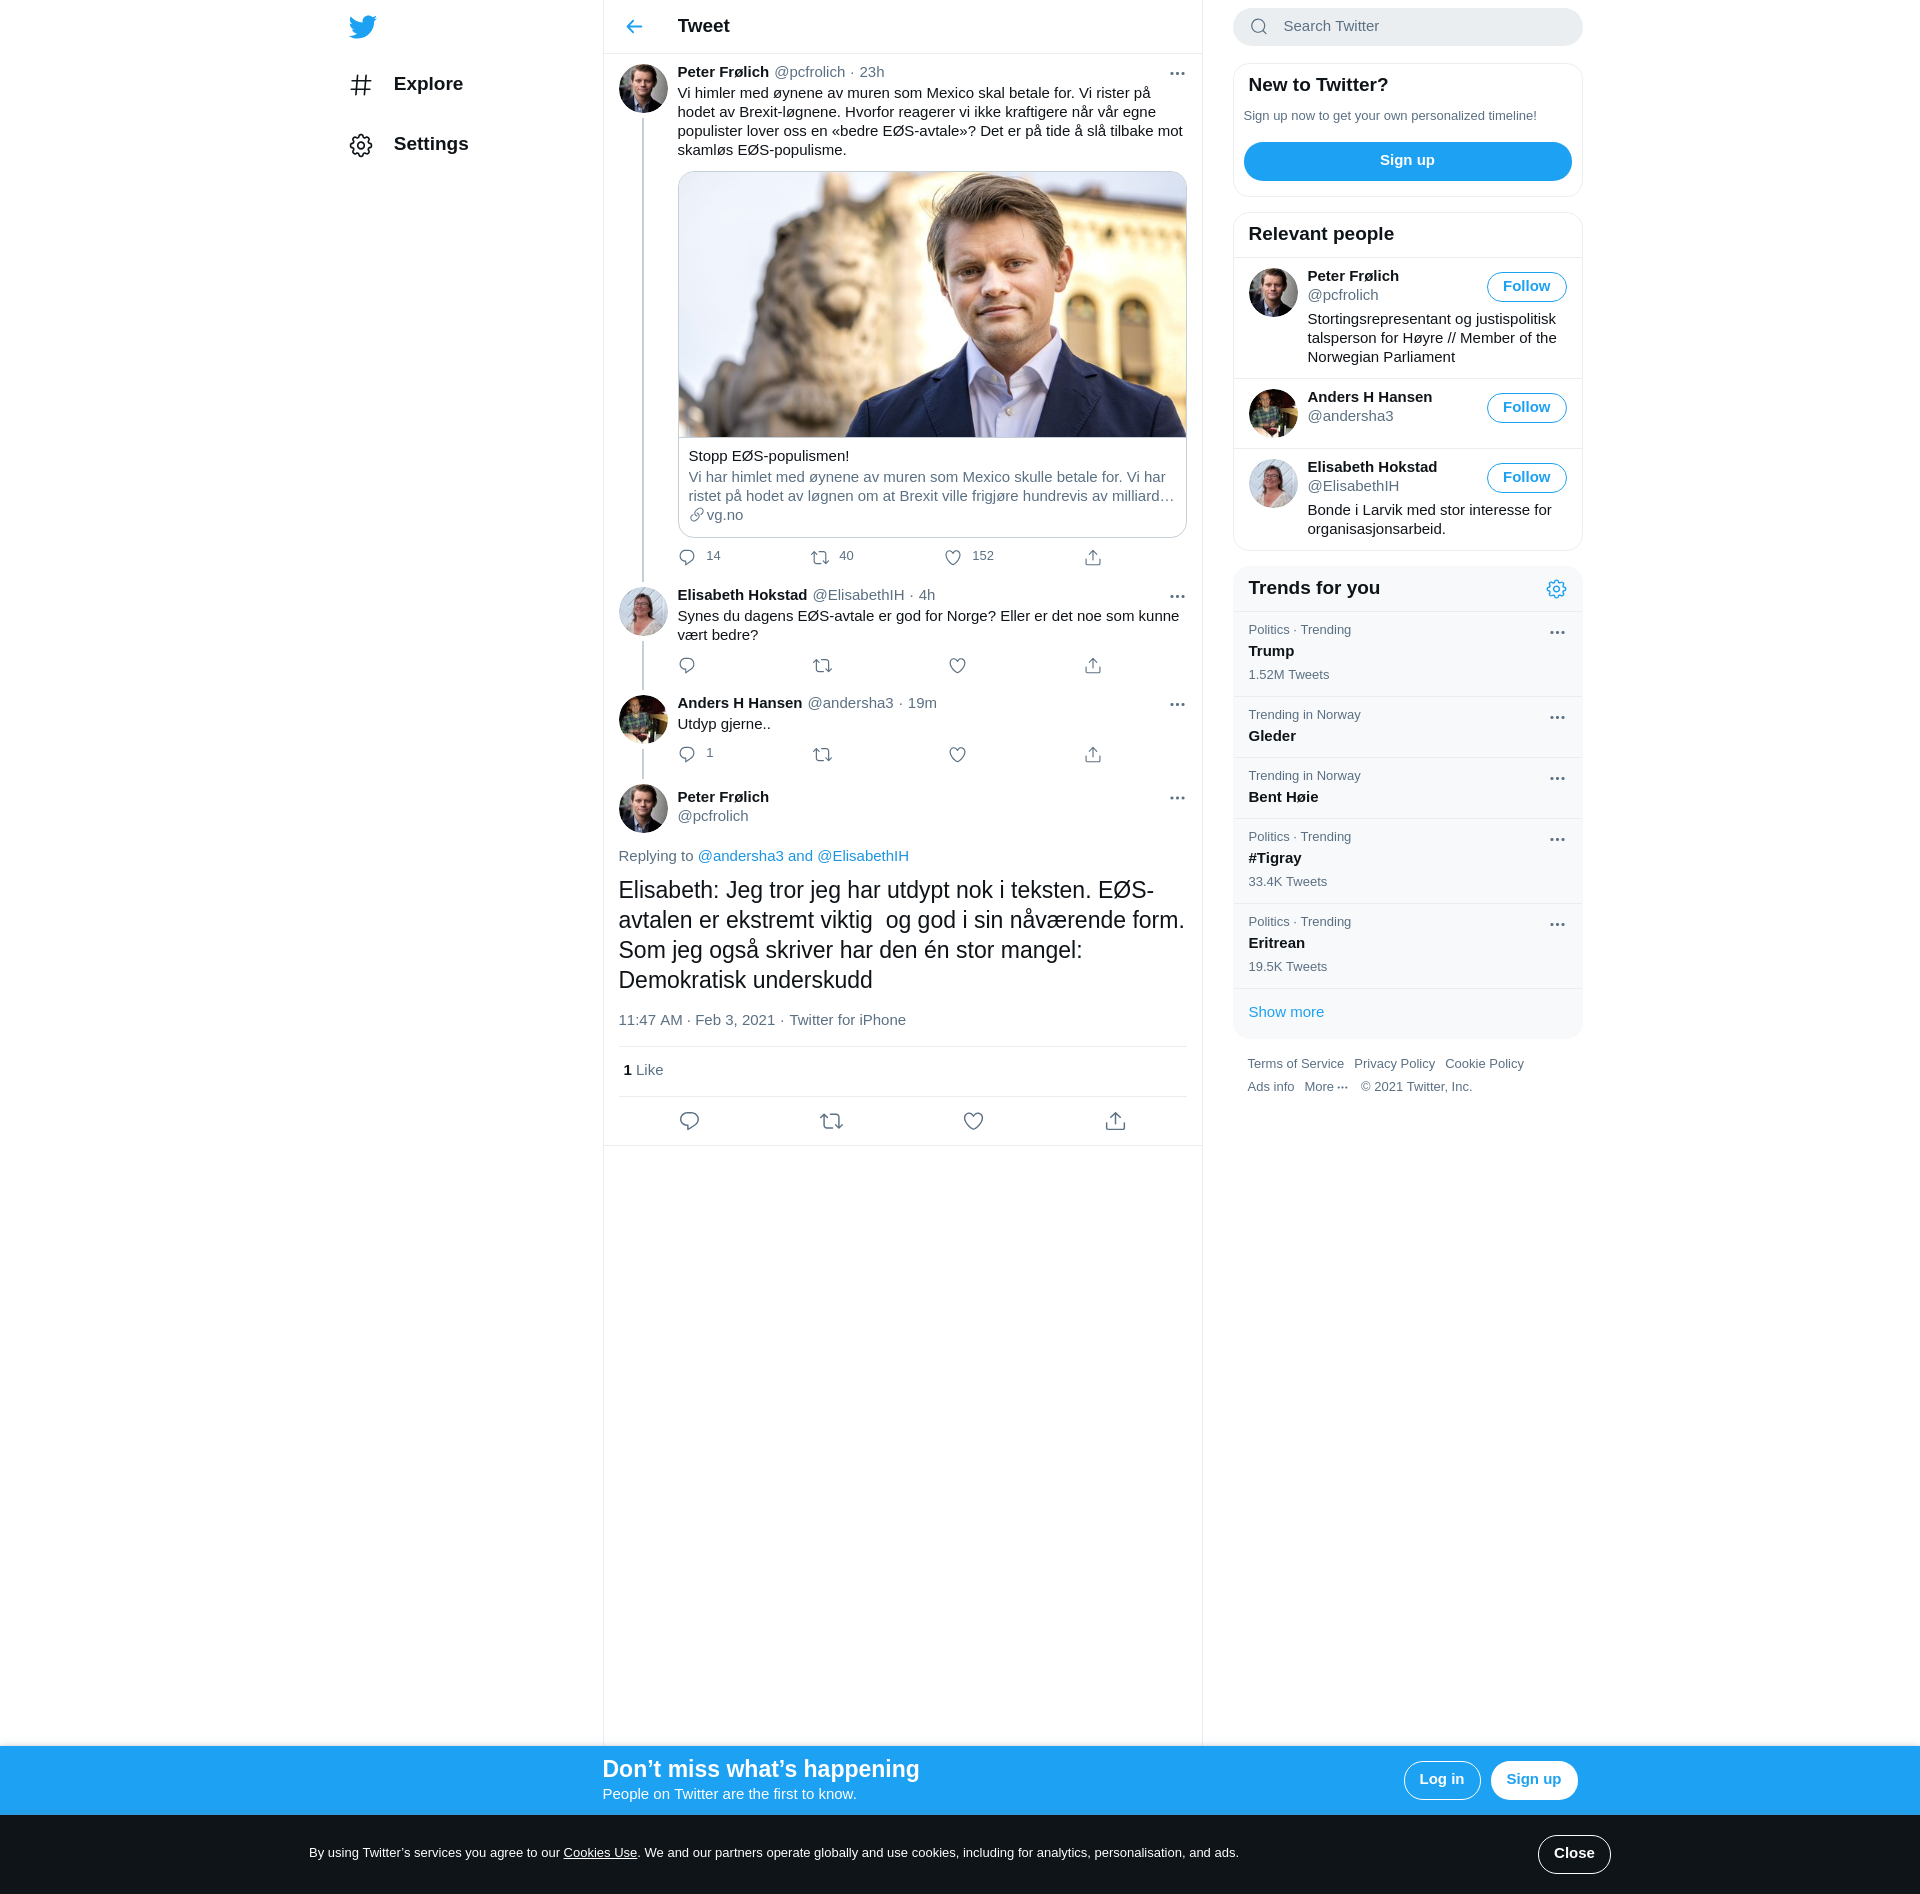Like Elisabeth Hokstad's tweet
Viewport: 1920px width, 1894px height.
coord(957,665)
